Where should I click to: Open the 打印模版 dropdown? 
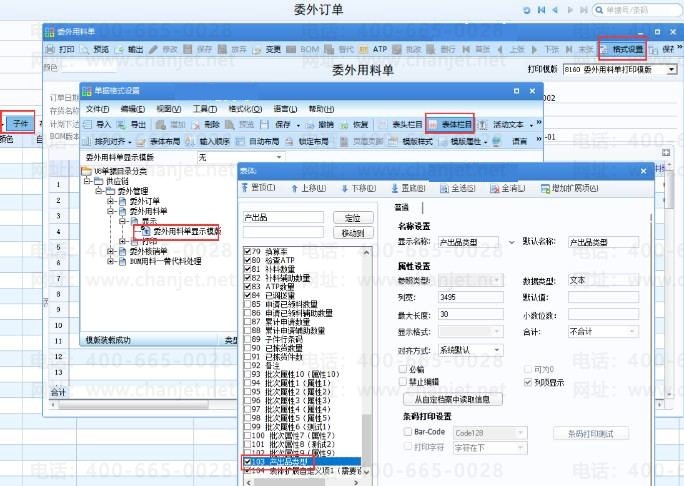click(672, 69)
